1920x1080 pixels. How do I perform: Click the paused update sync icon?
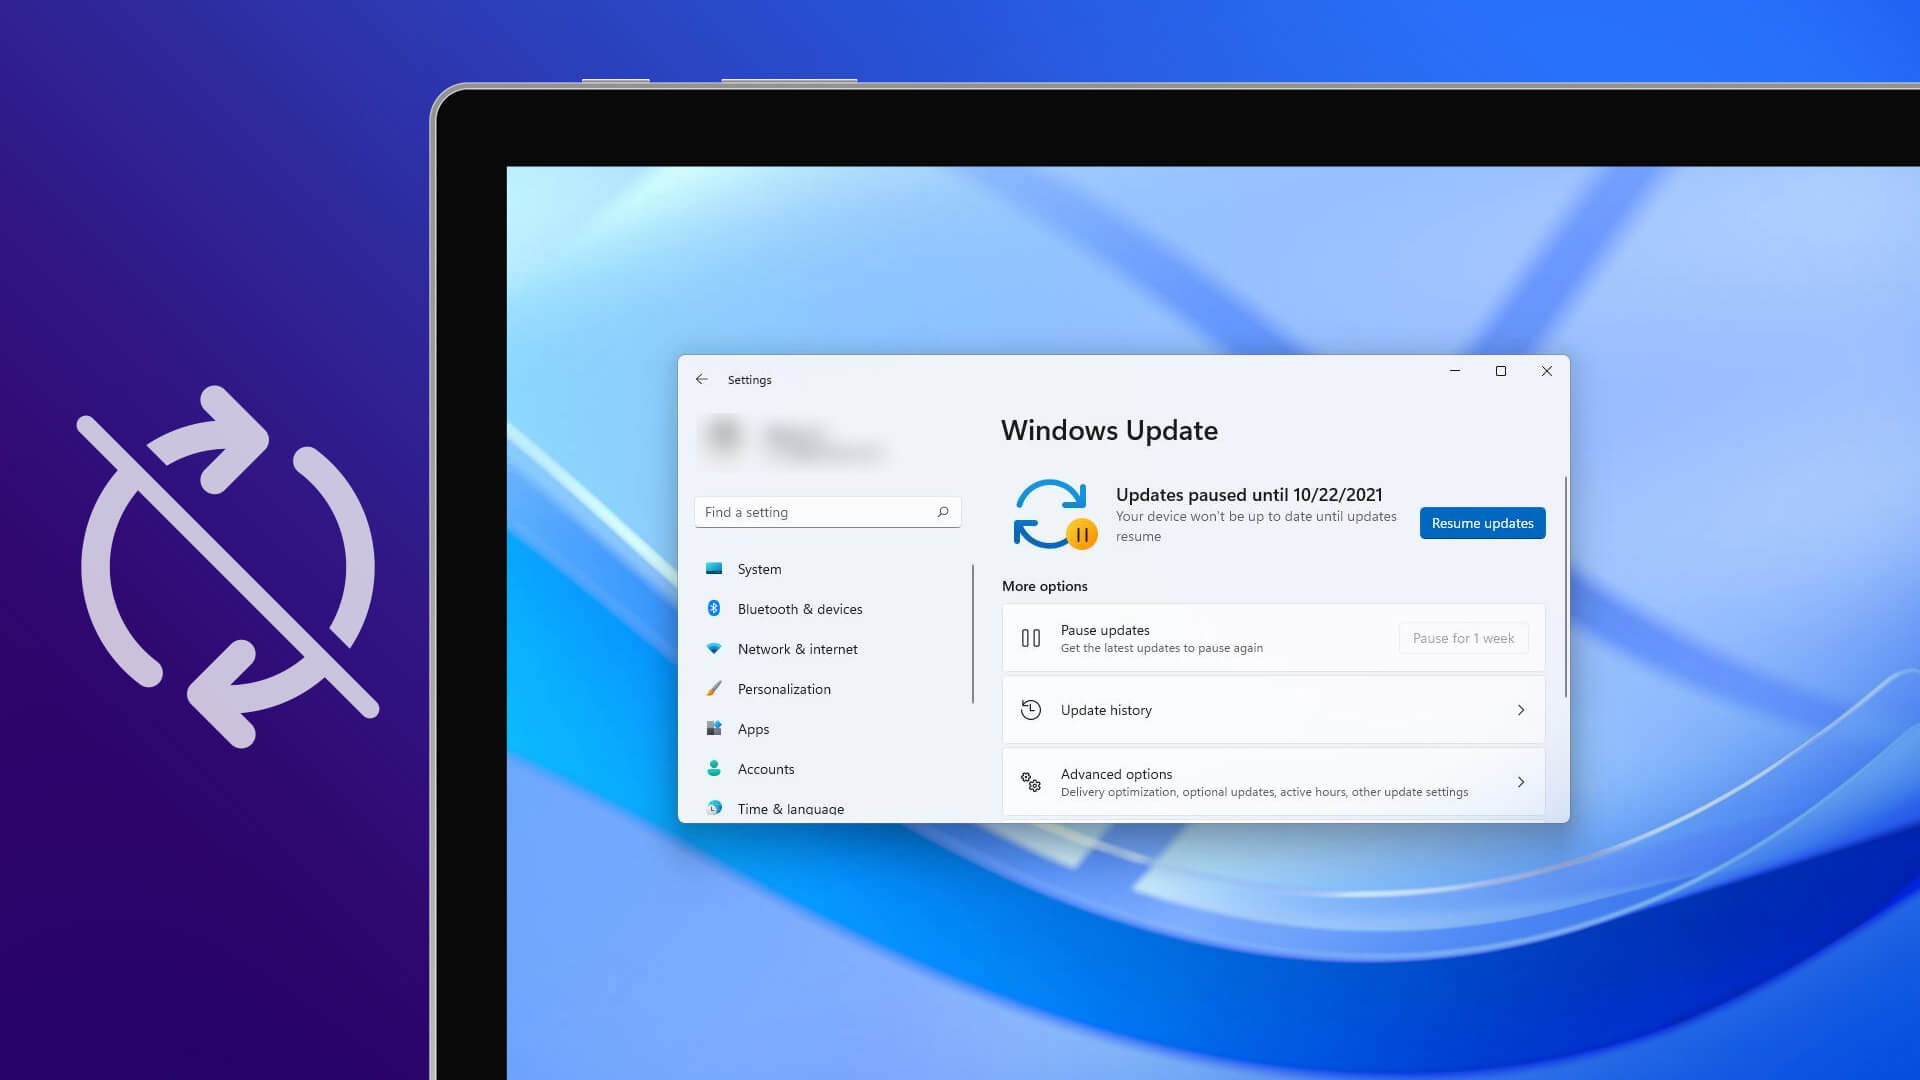[x=1055, y=515]
